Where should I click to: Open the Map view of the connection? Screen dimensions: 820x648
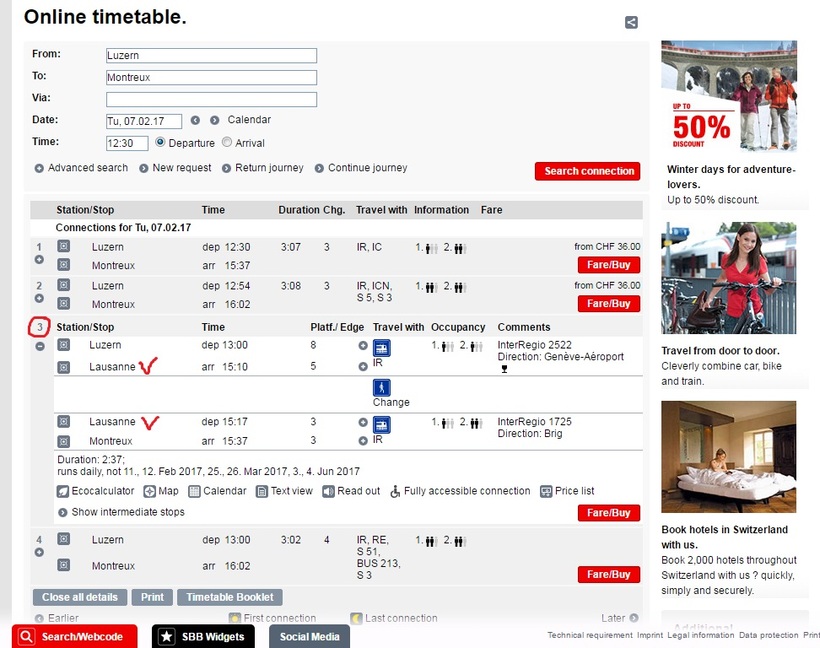[x=149, y=491]
